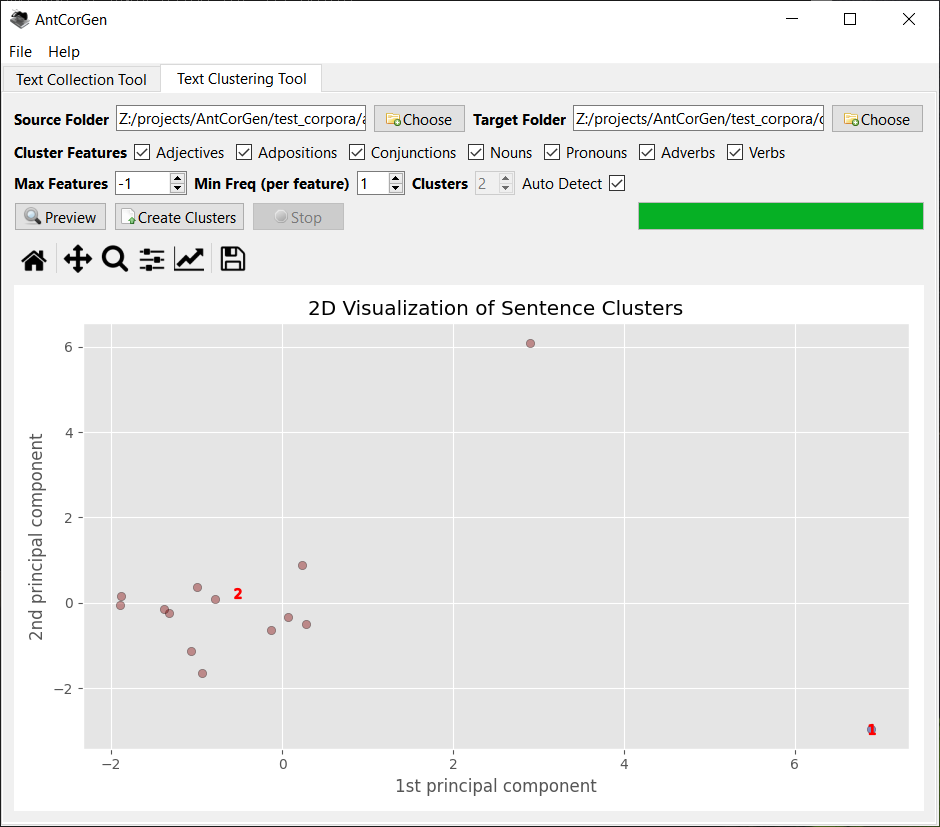Save the figure with floppy disk icon
940x827 pixels.
click(233, 260)
